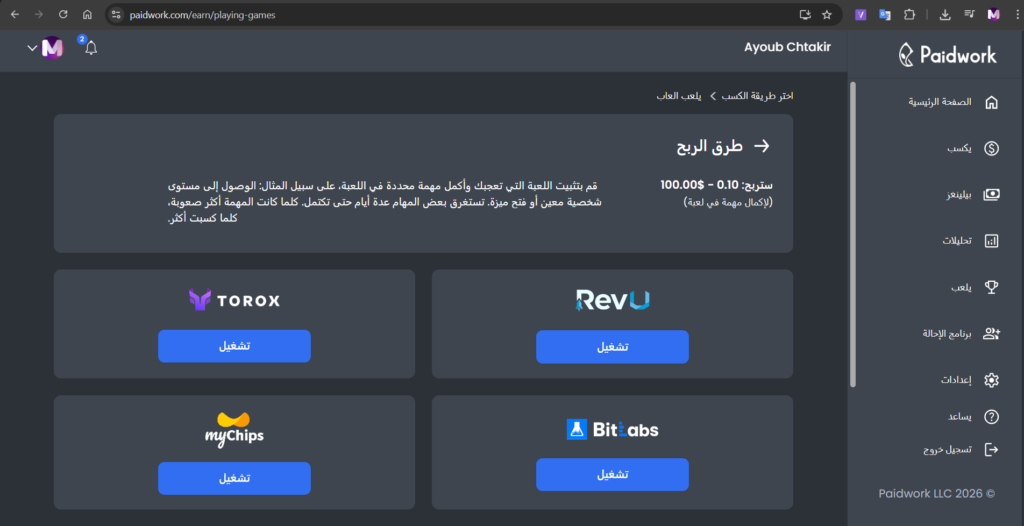Bookmark this page with the star icon
1024x526 pixels.
point(827,14)
